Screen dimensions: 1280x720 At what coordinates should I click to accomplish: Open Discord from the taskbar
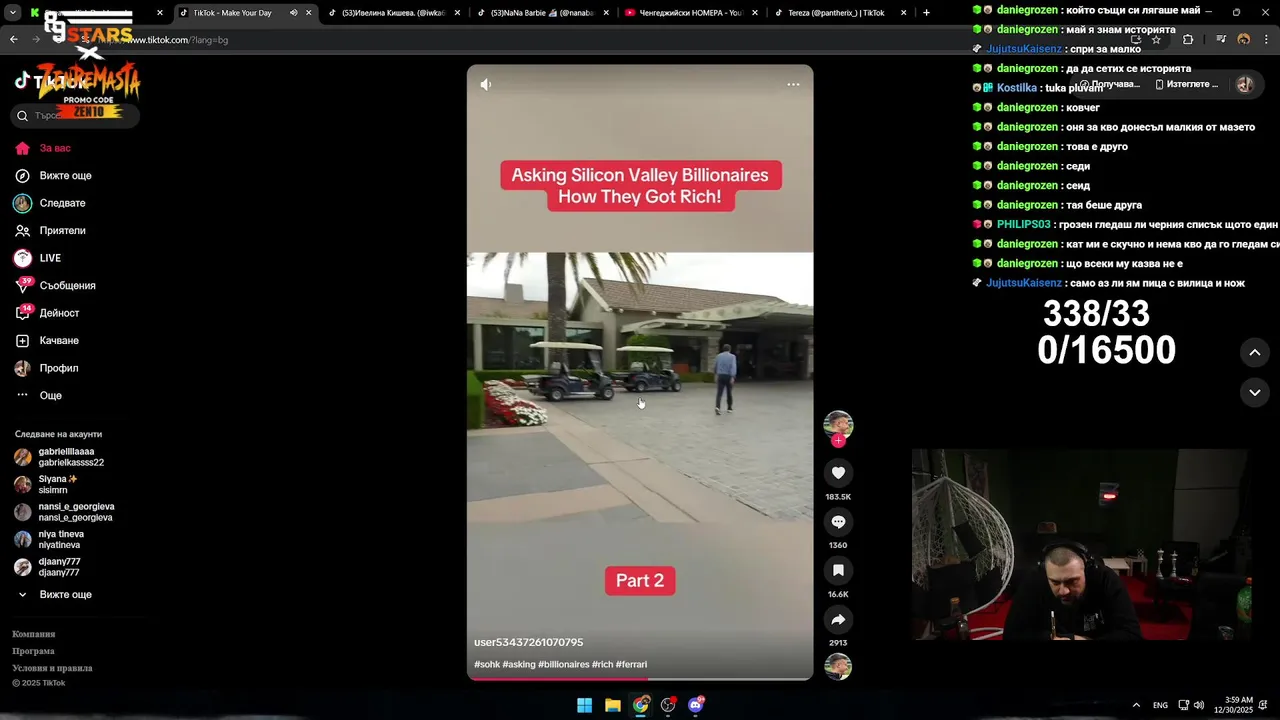pos(696,705)
